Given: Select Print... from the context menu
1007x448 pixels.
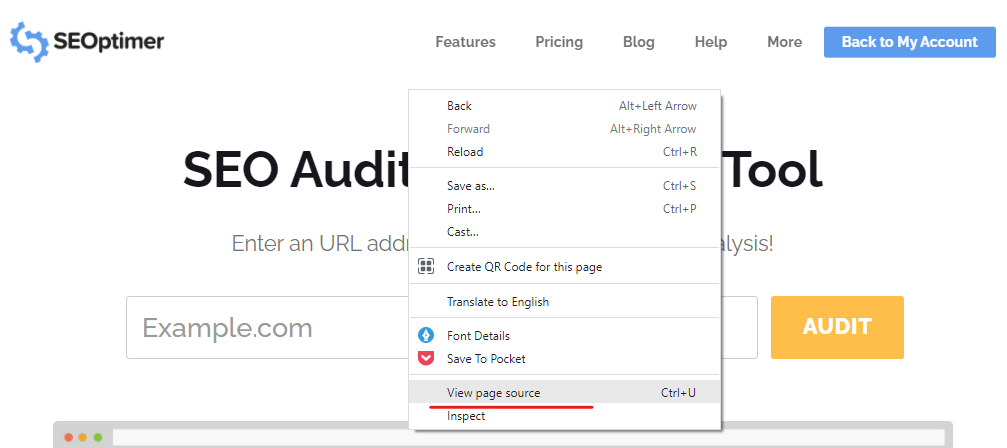Looking at the screenshot, I should pos(463,209).
